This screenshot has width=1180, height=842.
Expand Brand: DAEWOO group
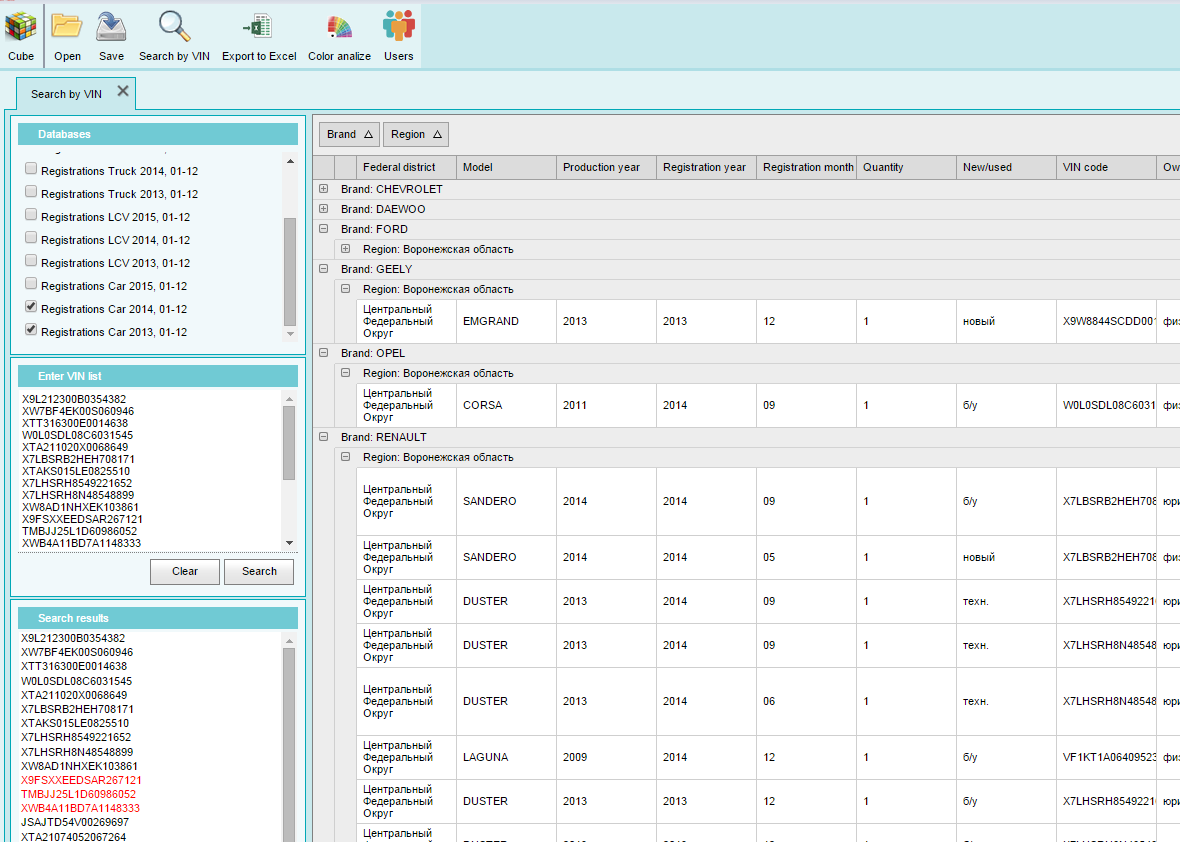(x=324, y=208)
